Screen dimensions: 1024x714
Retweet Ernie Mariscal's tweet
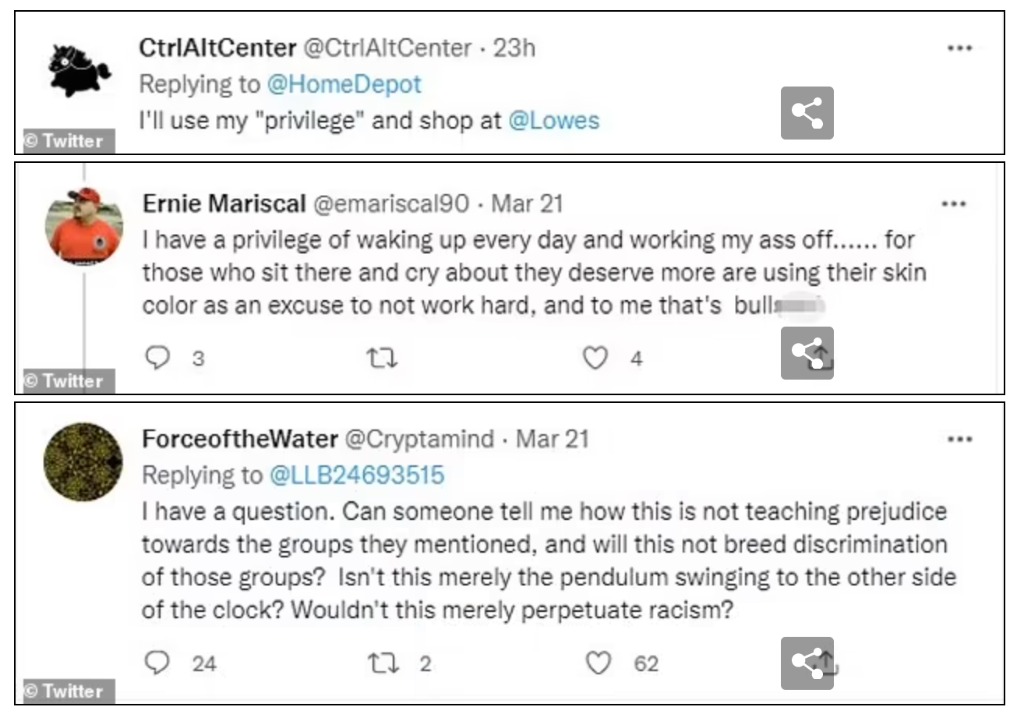coord(382,358)
